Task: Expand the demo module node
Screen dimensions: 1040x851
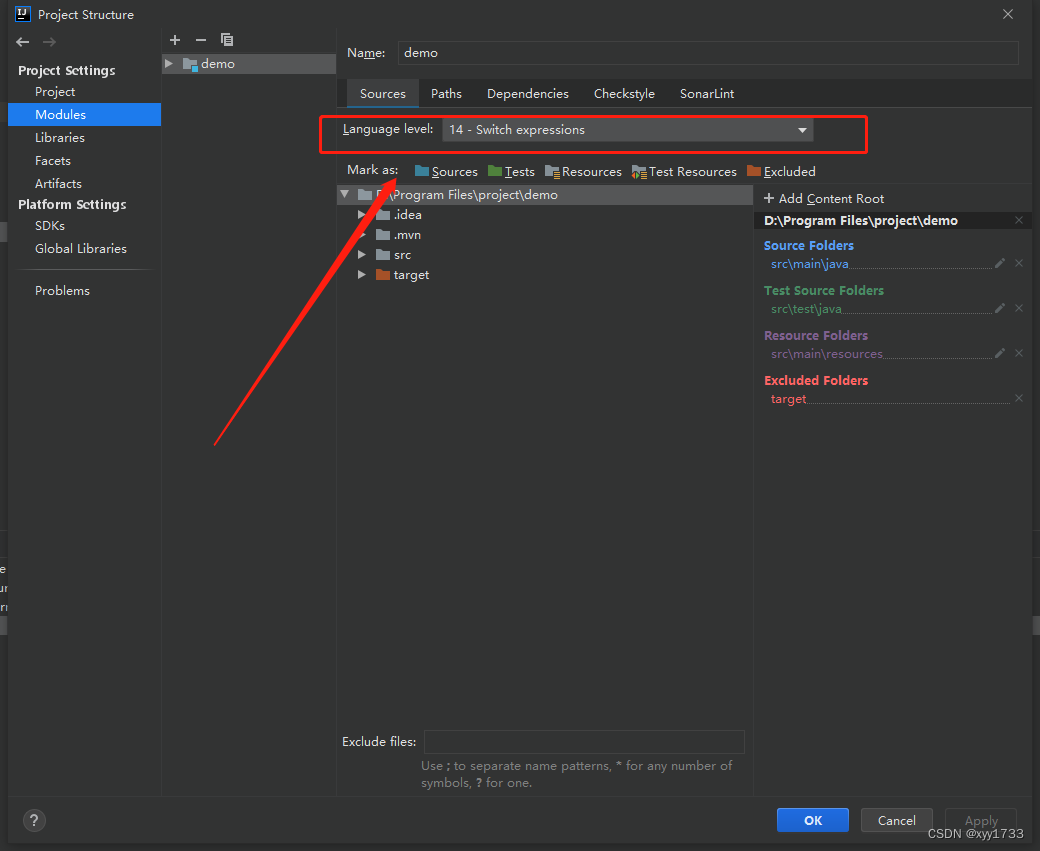Action: click(169, 64)
